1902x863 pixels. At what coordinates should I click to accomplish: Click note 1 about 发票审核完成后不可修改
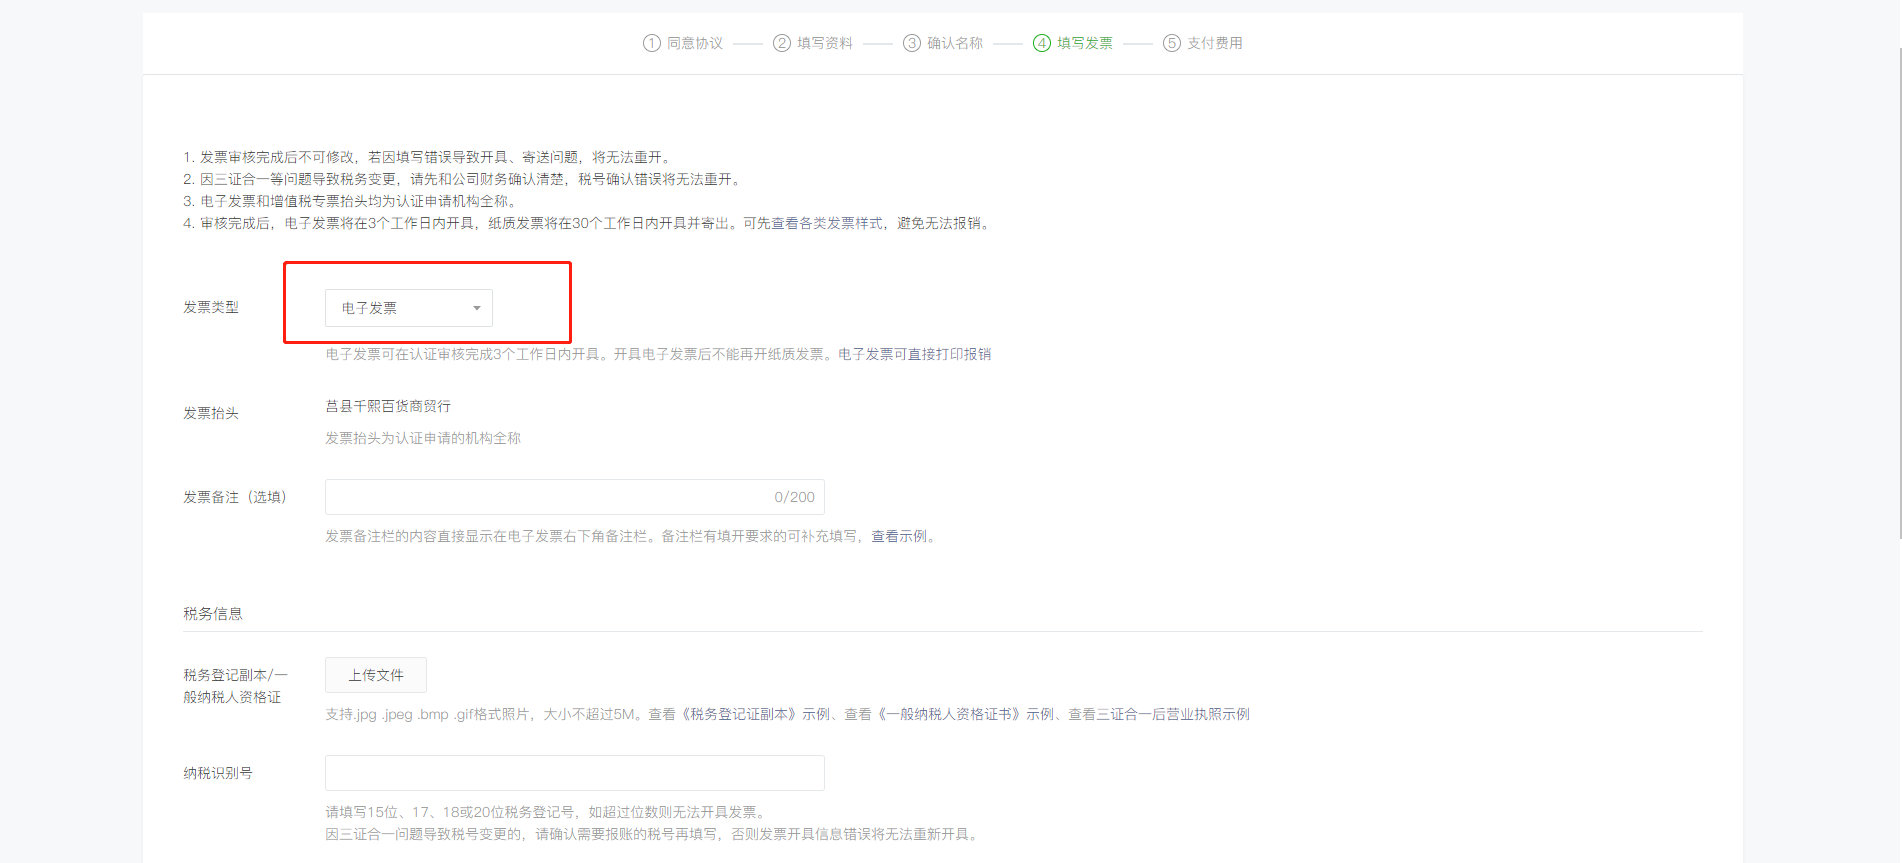point(429,157)
